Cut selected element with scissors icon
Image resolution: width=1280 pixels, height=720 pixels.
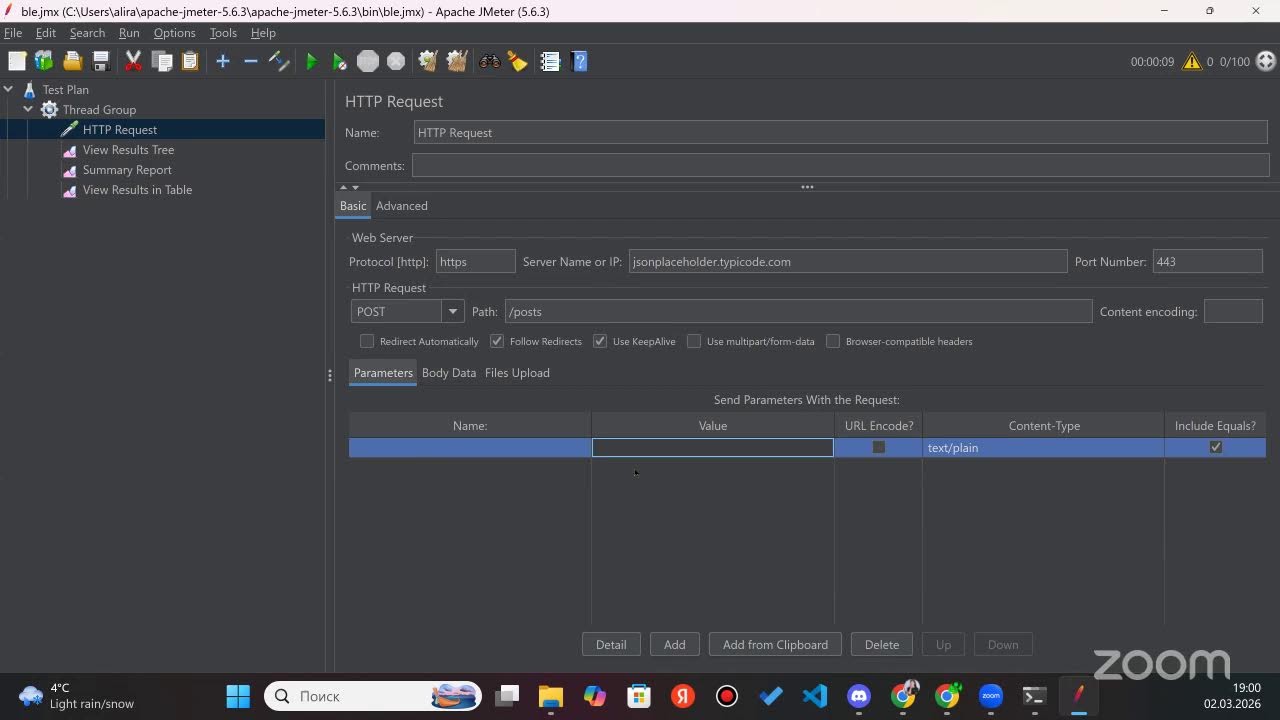tap(133, 61)
